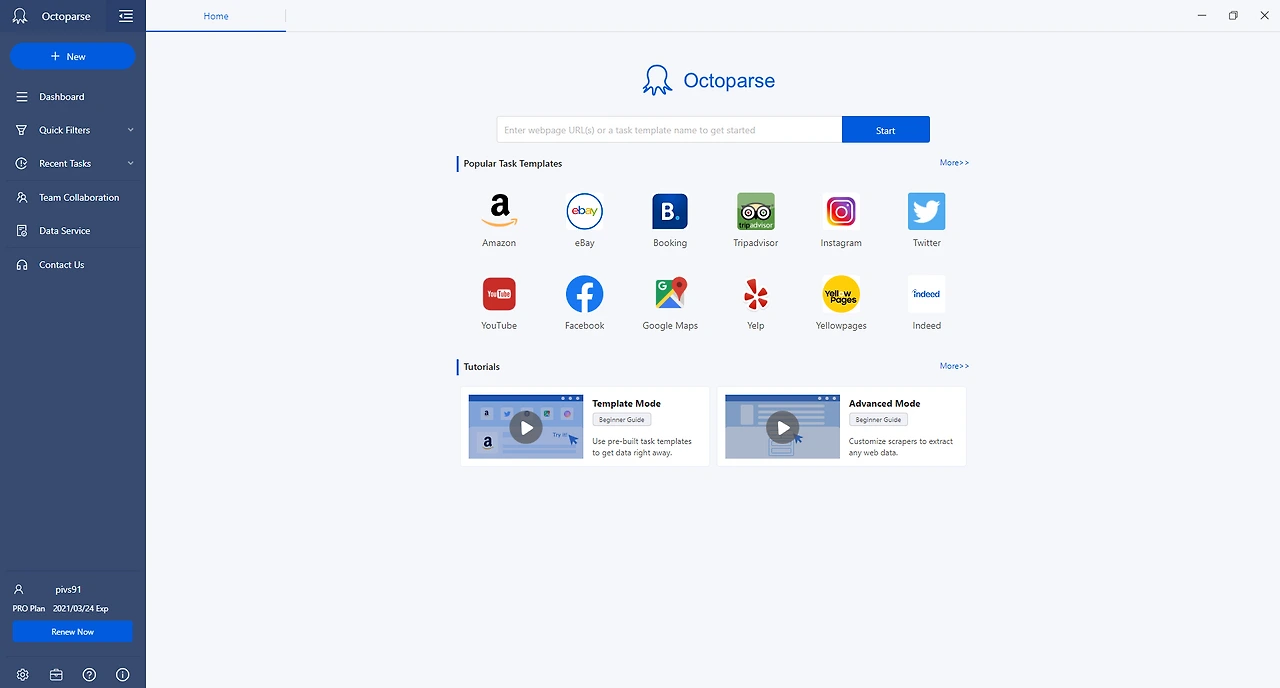This screenshot has height=688, width=1280.
Task: Click the info circle icon
Action: [123, 675]
